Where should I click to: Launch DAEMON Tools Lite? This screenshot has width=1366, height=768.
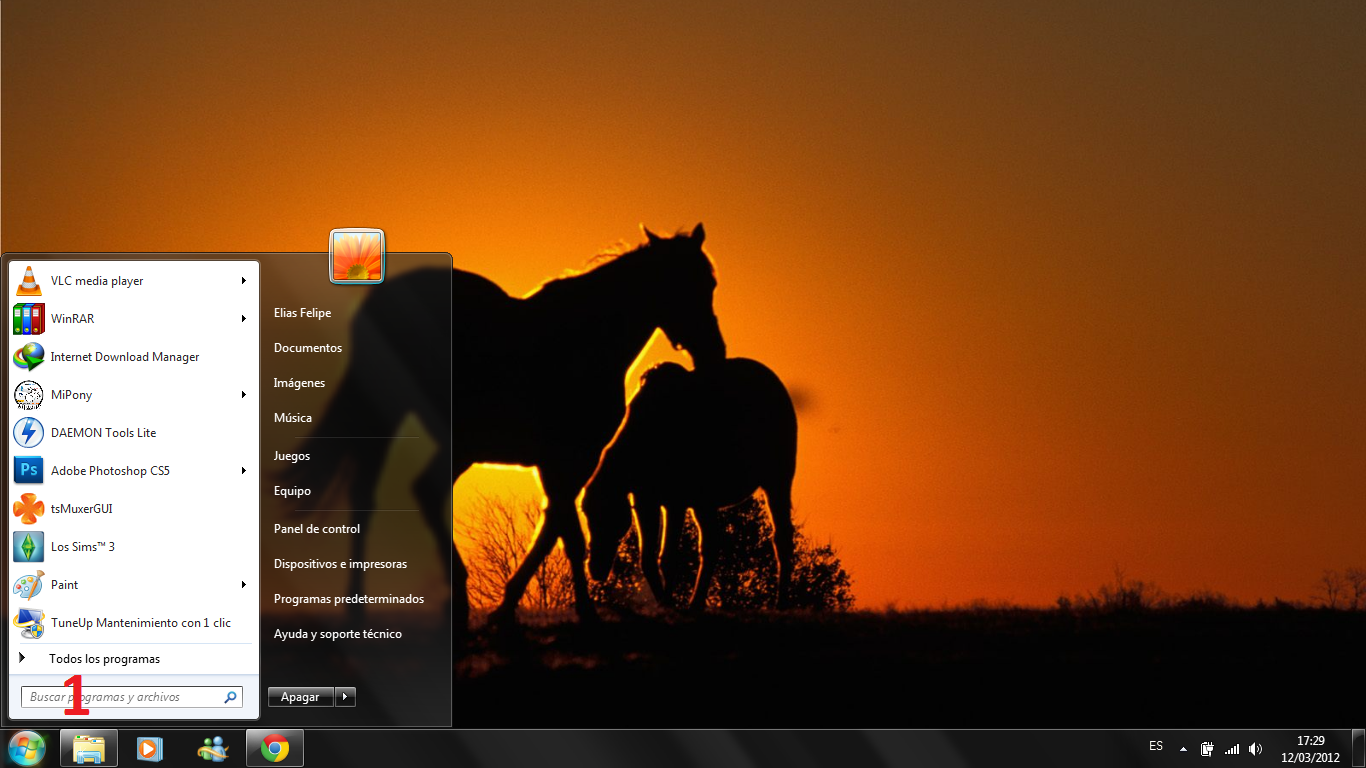pyautogui.click(x=134, y=433)
